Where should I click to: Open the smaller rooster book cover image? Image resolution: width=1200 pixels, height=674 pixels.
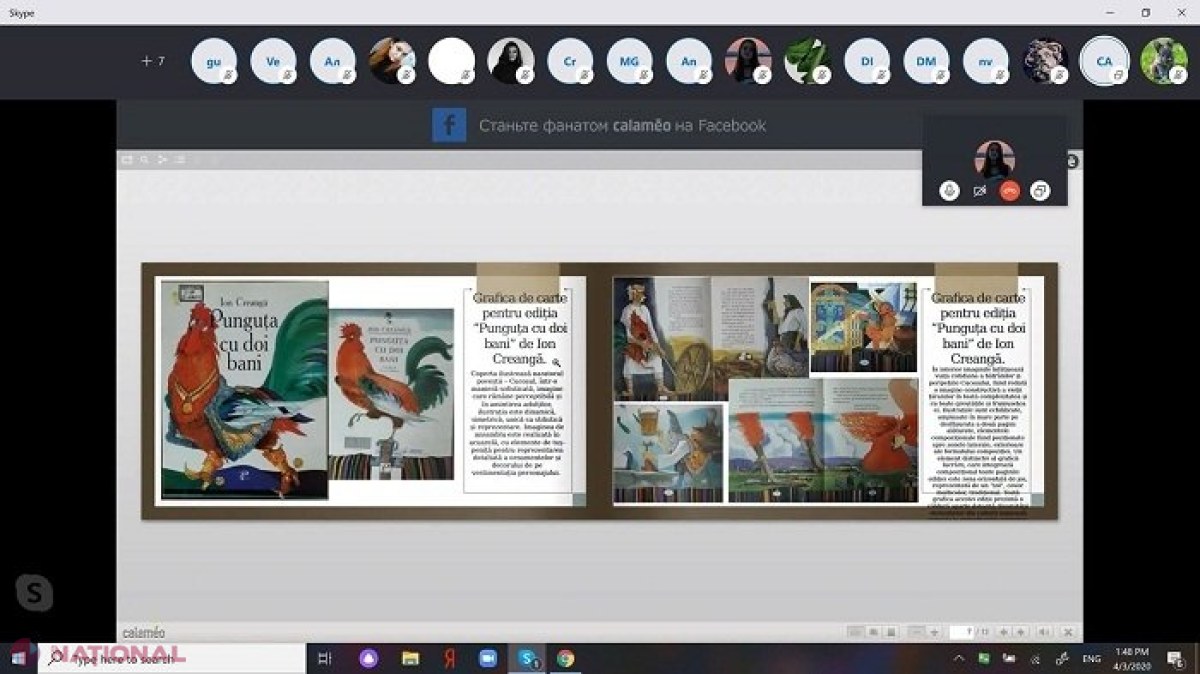(392, 394)
